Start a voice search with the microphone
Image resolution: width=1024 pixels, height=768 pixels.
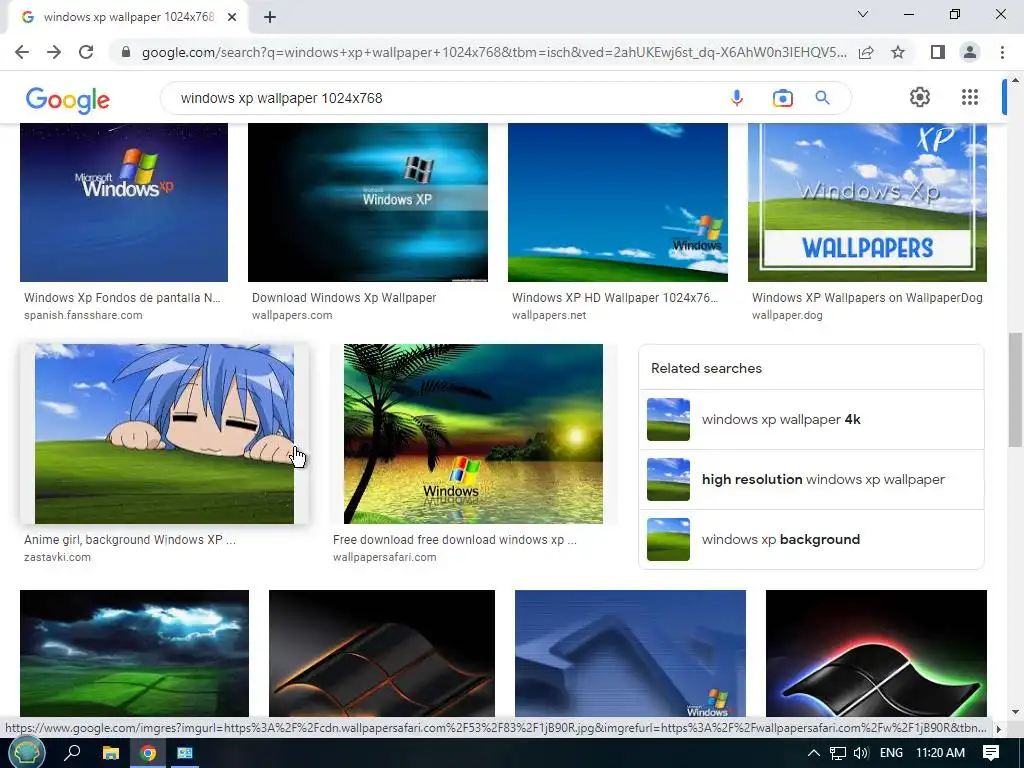click(737, 98)
